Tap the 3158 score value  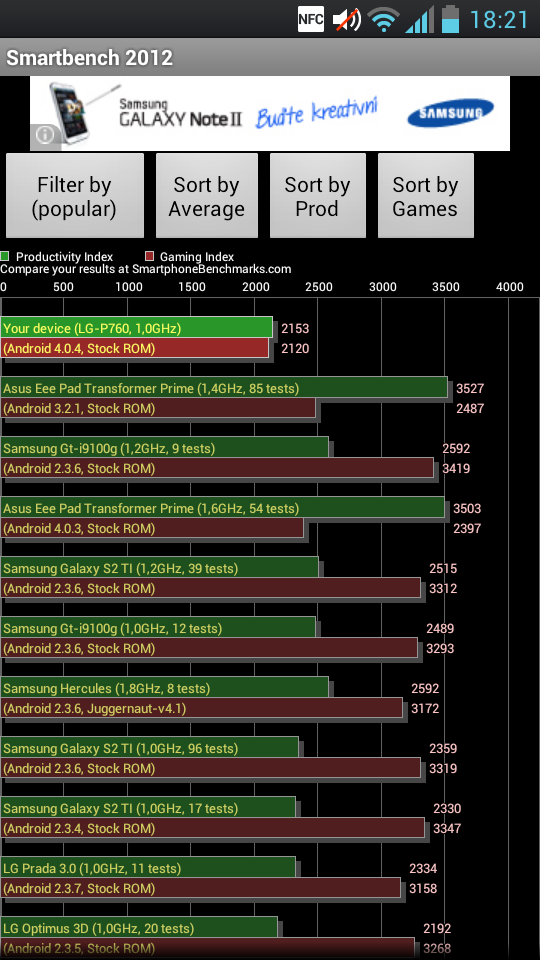point(423,888)
